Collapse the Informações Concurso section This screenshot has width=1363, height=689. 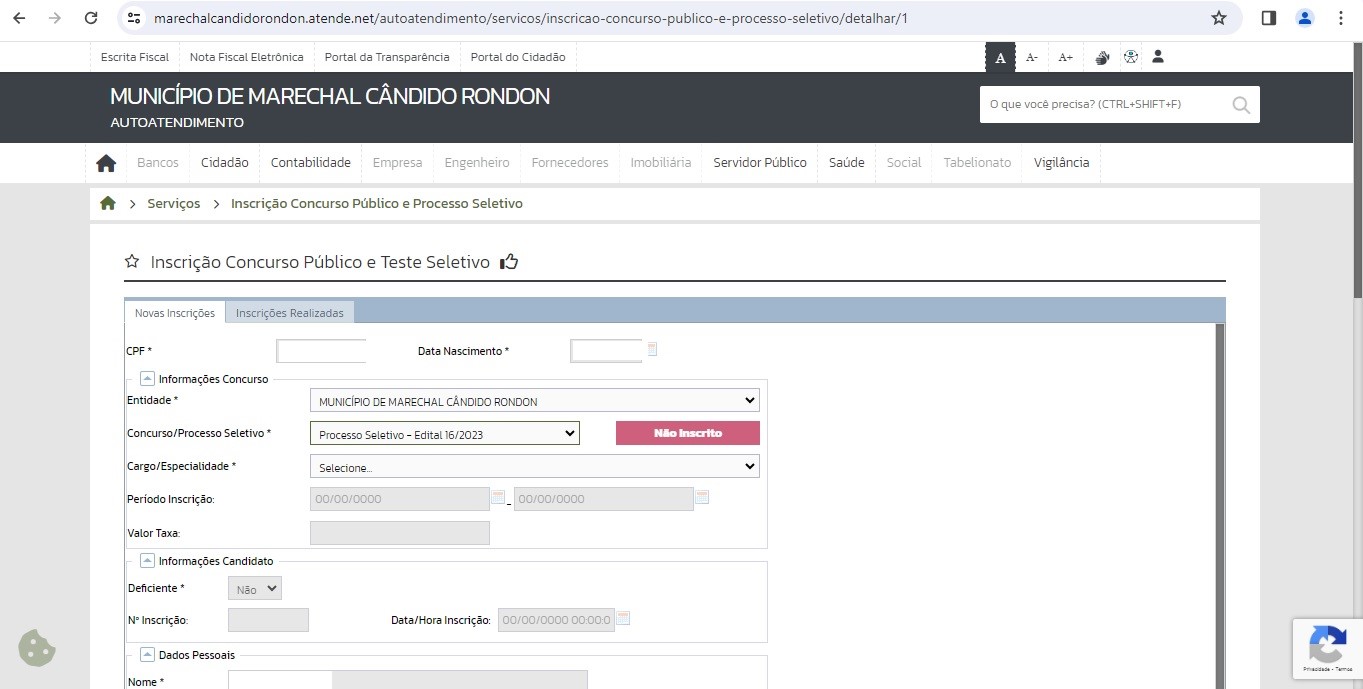tap(147, 379)
